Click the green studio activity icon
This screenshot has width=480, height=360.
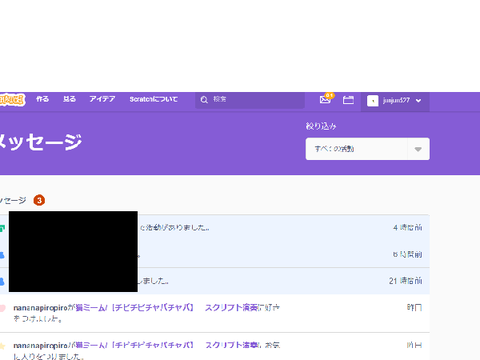2,228
